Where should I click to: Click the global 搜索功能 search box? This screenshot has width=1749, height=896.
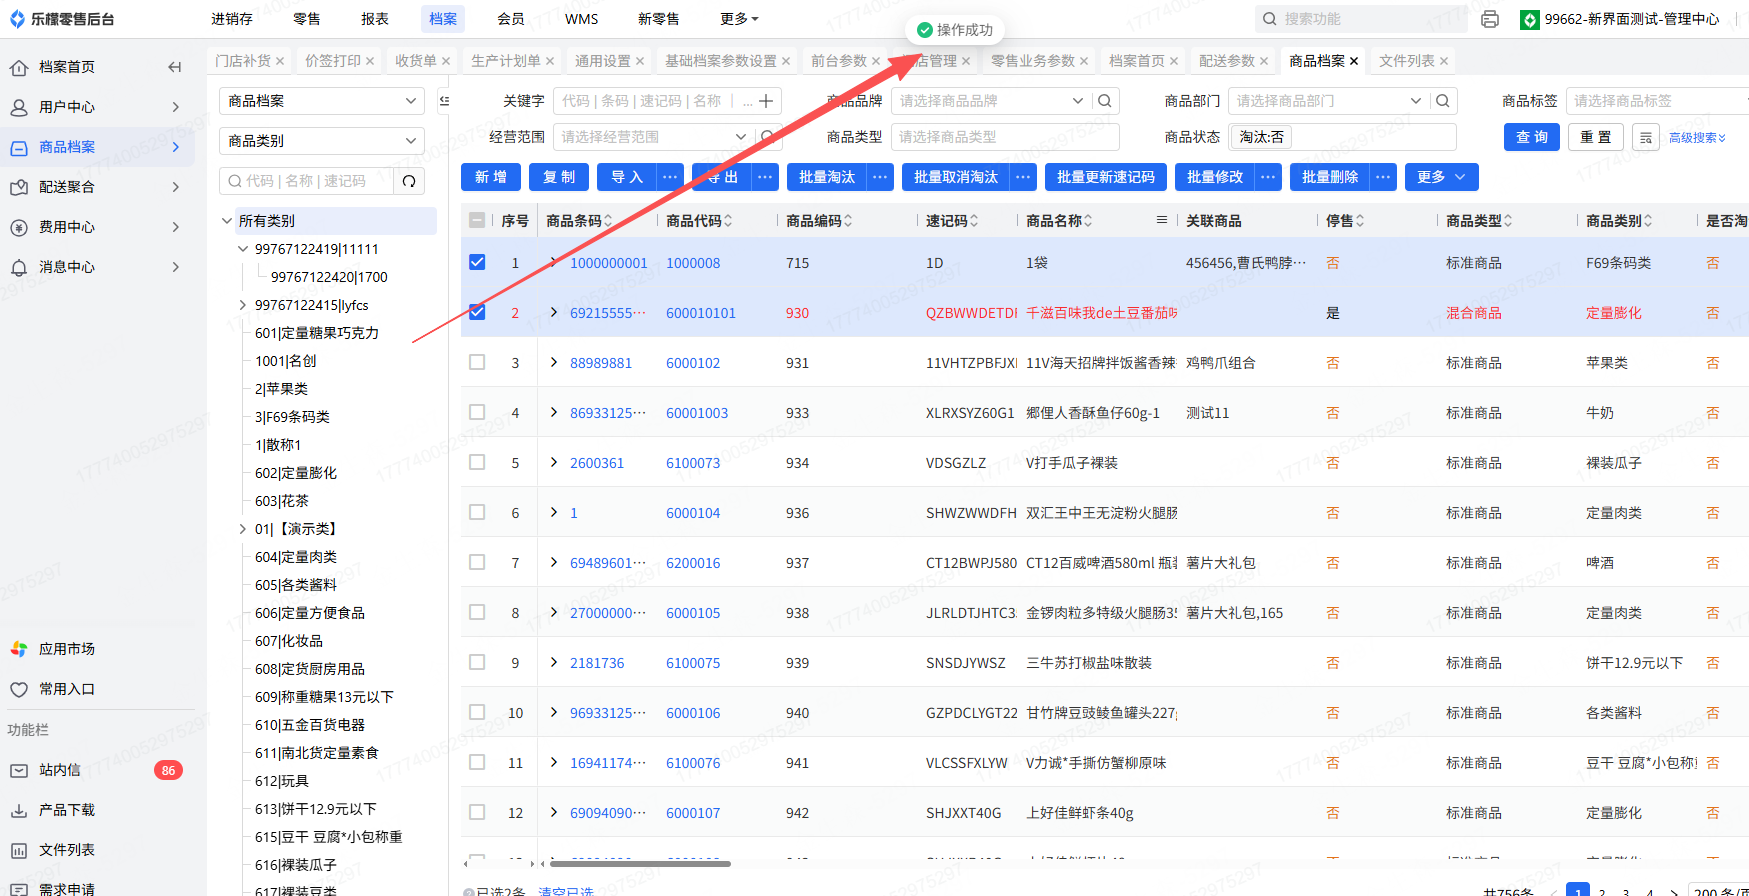click(1360, 19)
